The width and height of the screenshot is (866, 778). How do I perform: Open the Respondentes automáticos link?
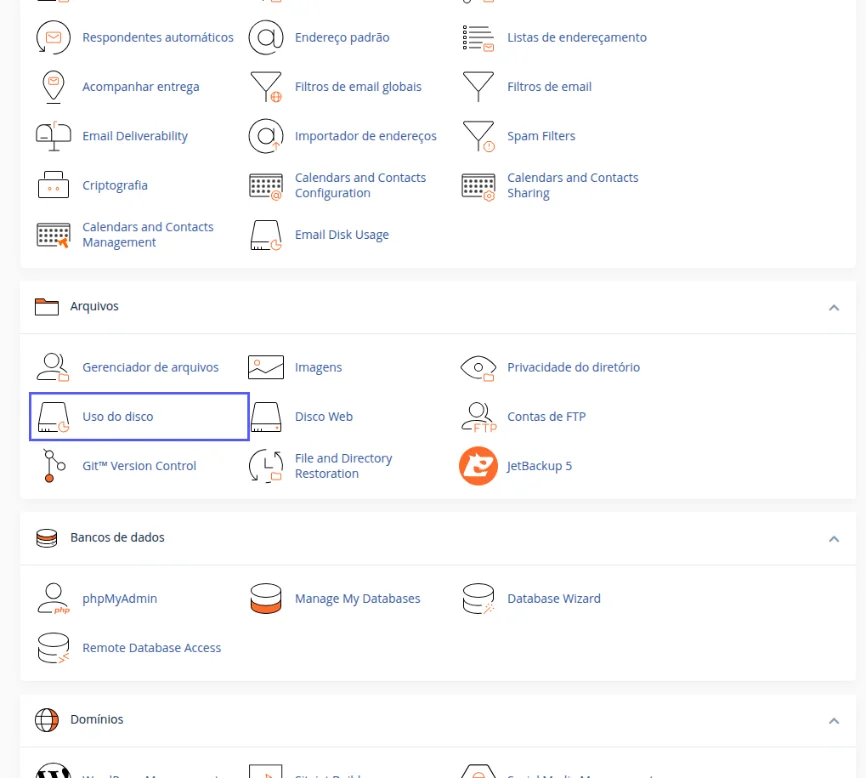tap(158, 38)
